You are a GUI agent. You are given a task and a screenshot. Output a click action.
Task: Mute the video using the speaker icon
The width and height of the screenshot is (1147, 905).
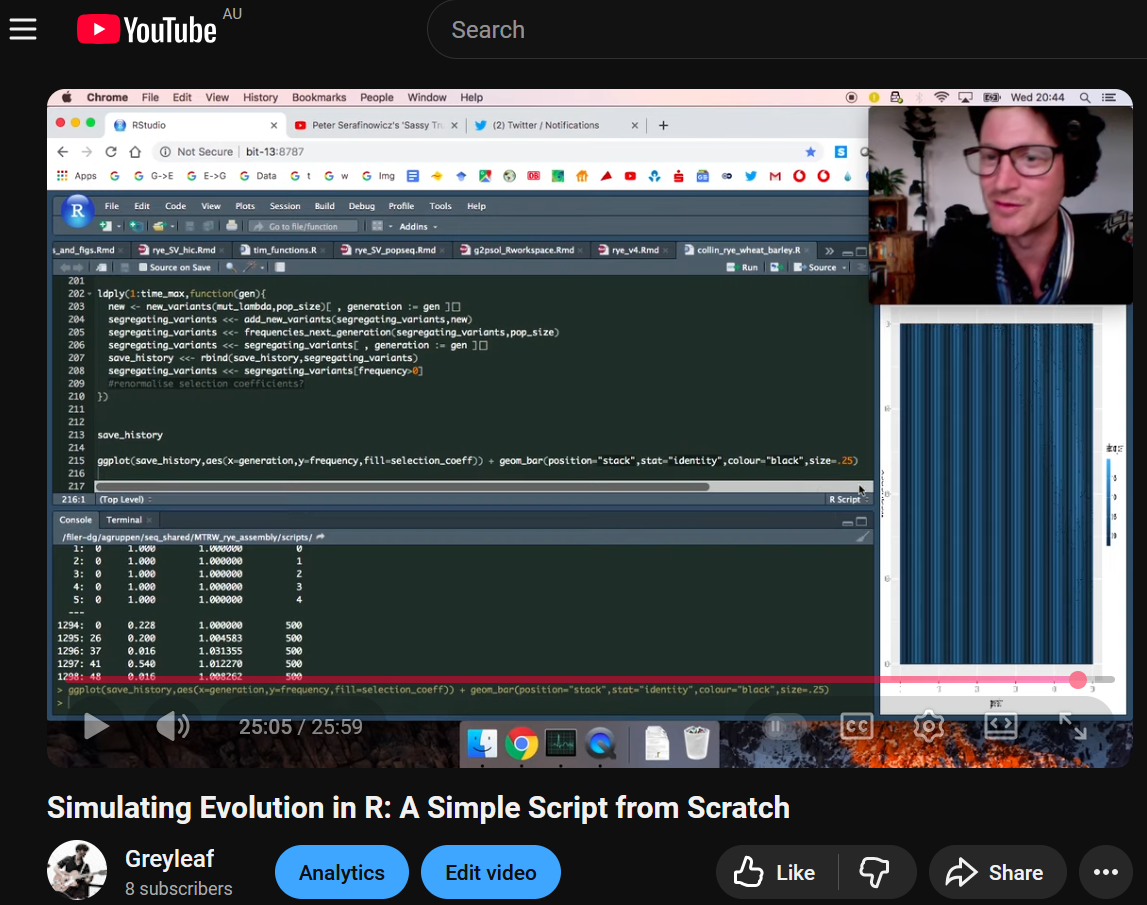pos(172,726)
